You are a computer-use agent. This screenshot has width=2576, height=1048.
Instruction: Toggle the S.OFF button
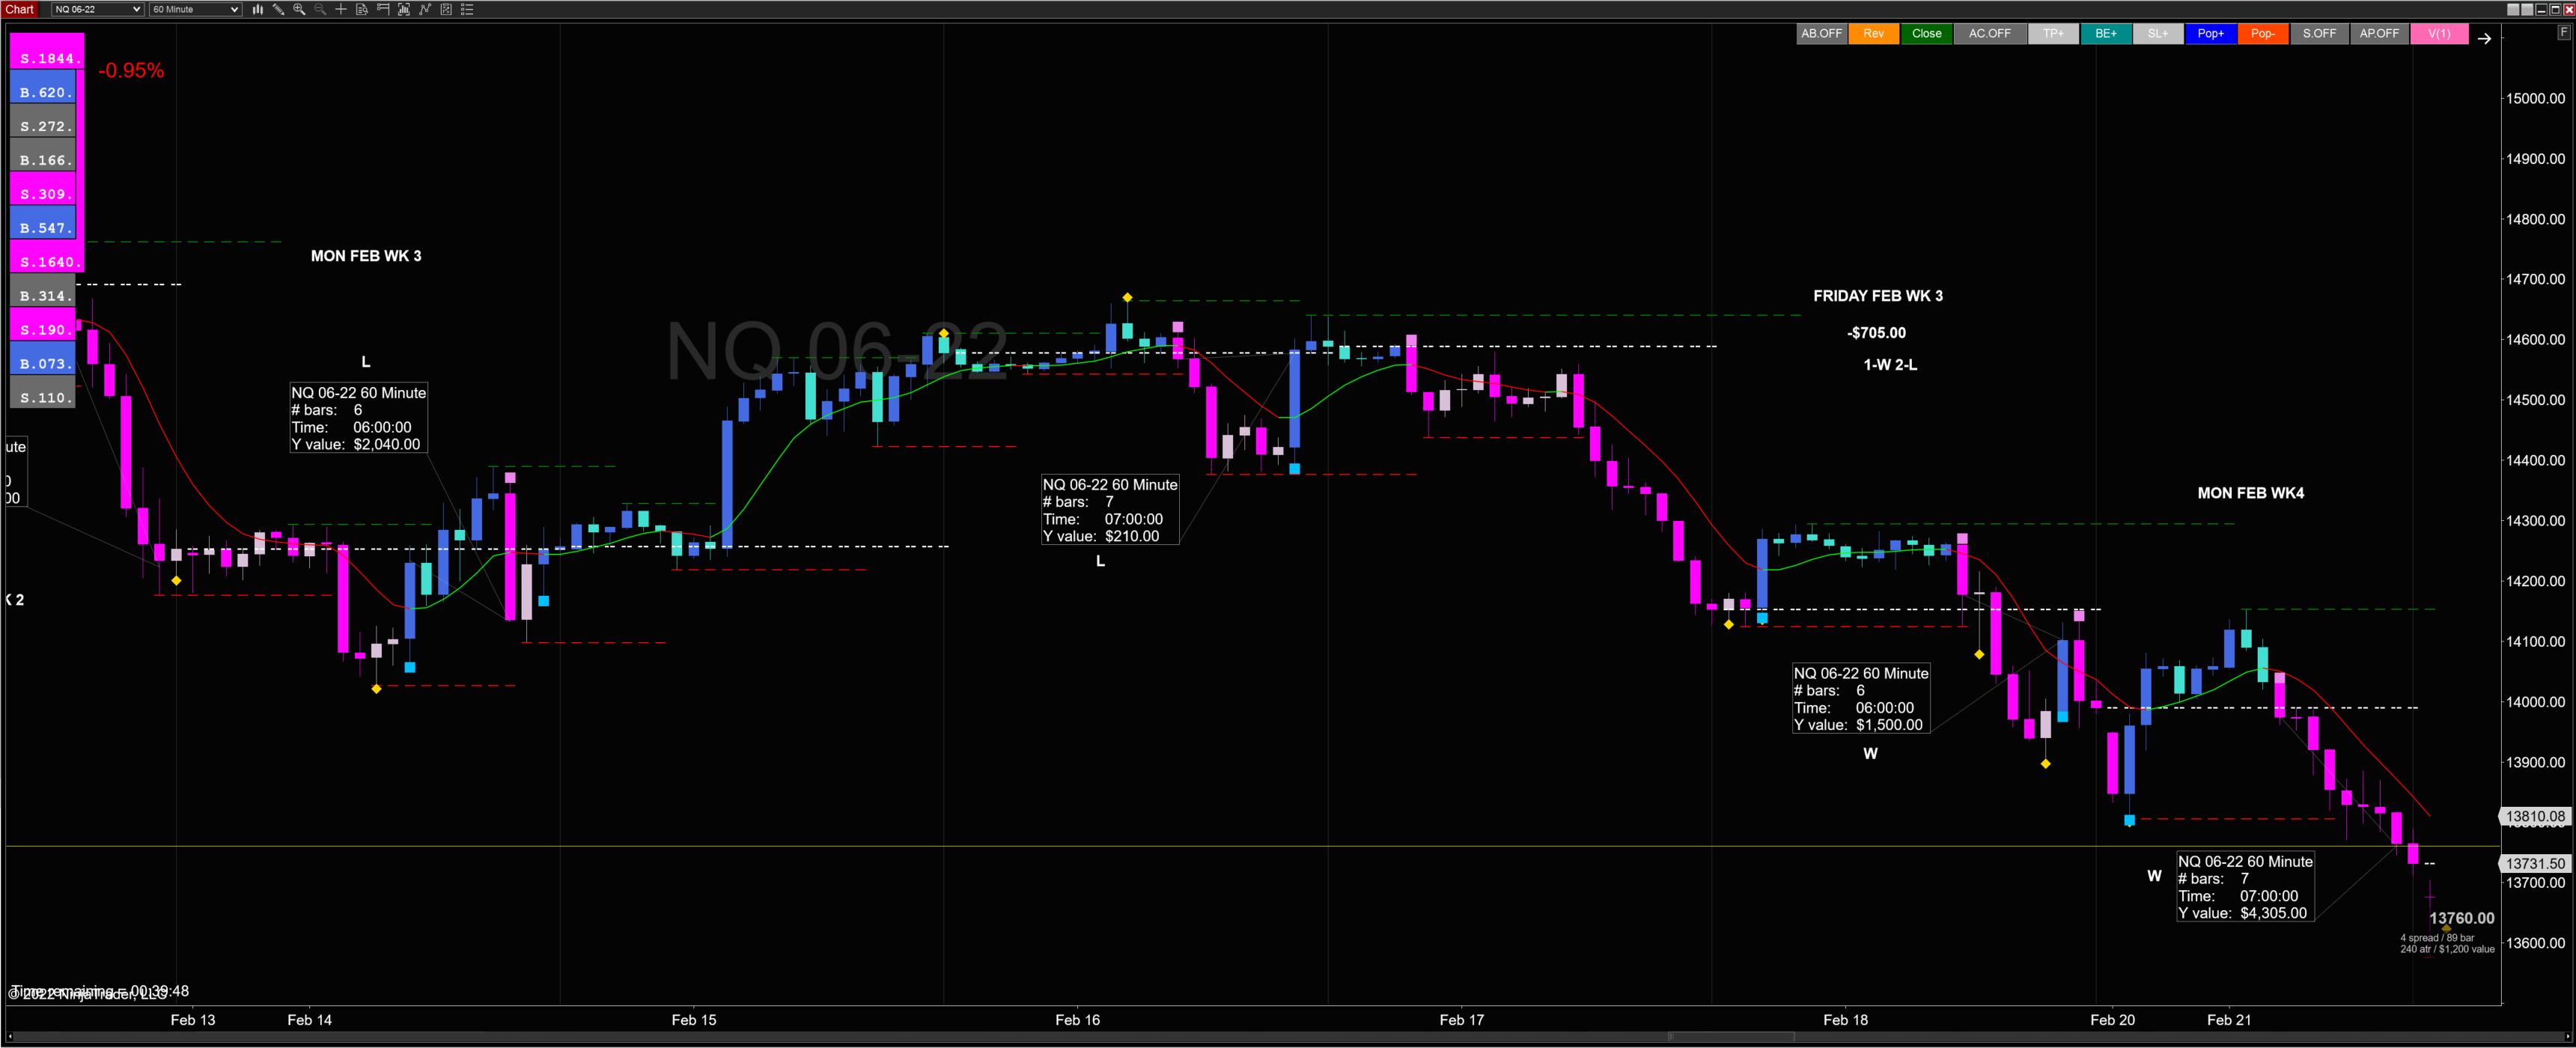click(x=2319, y=34)
